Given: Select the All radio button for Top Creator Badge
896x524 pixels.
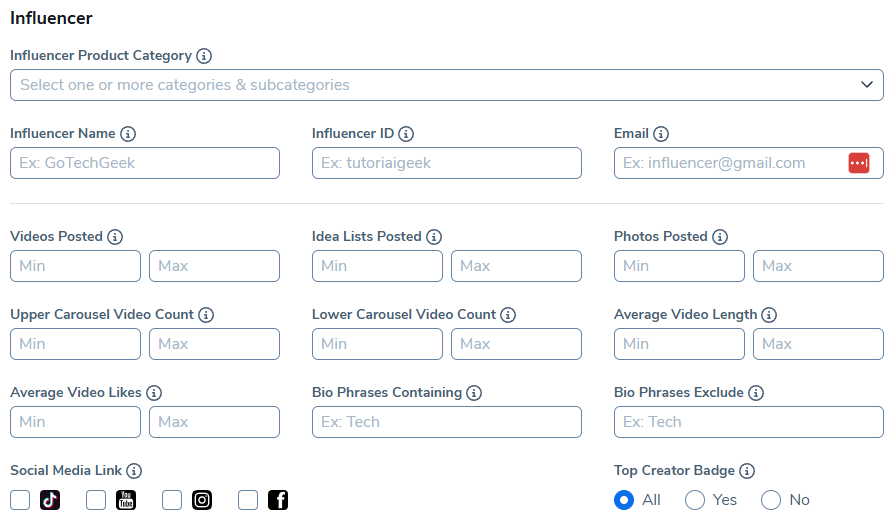Looking at the screenshot, I should 624,500.
